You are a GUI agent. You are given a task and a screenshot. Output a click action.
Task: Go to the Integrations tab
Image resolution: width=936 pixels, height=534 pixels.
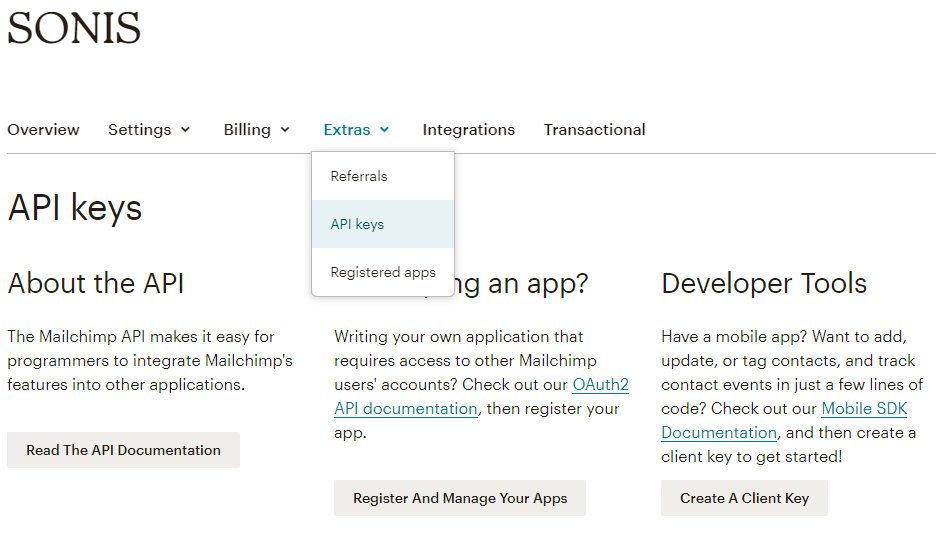[469, 129]
